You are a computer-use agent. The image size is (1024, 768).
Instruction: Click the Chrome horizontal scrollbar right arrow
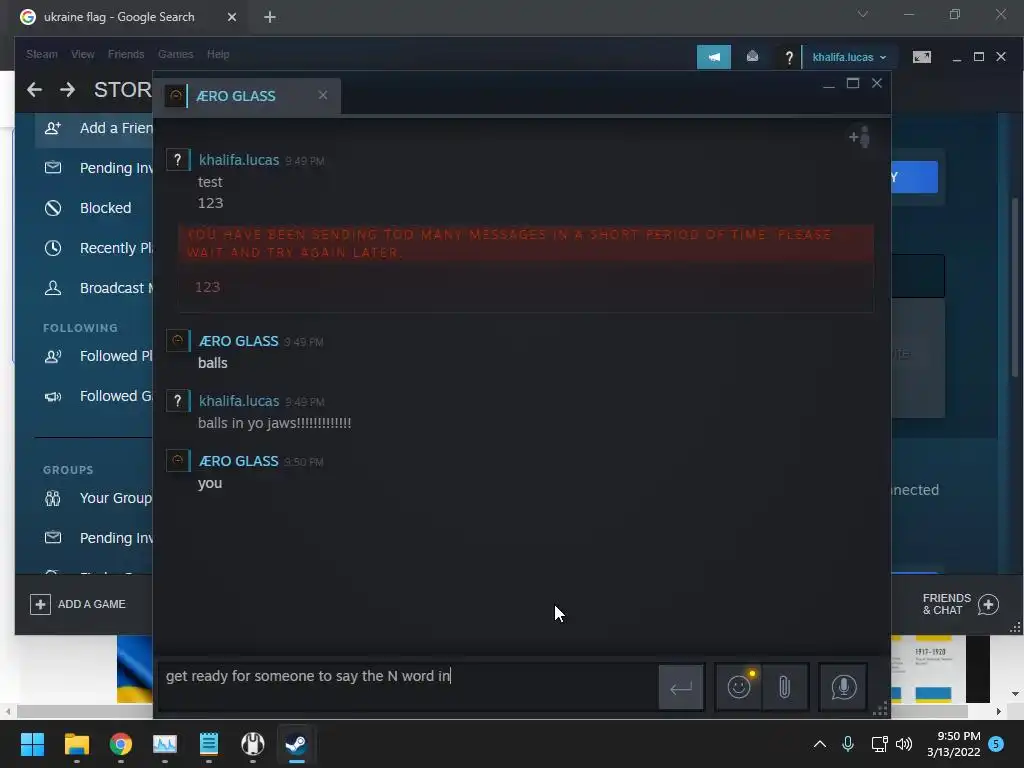pyautogui.click(x=999, y=711)
